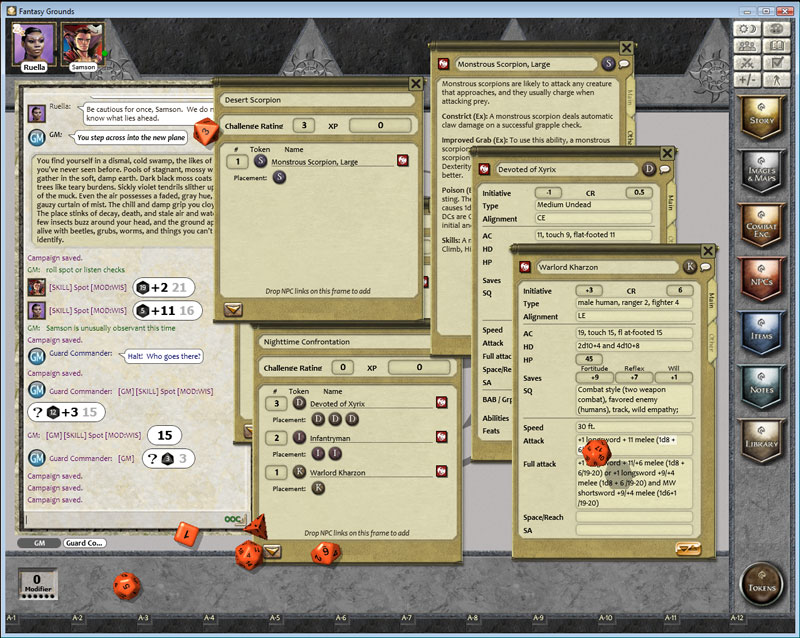800x638 pixels.
Task: Toggle the checkmark icon in the top toolbar
Action: (777, 62)
